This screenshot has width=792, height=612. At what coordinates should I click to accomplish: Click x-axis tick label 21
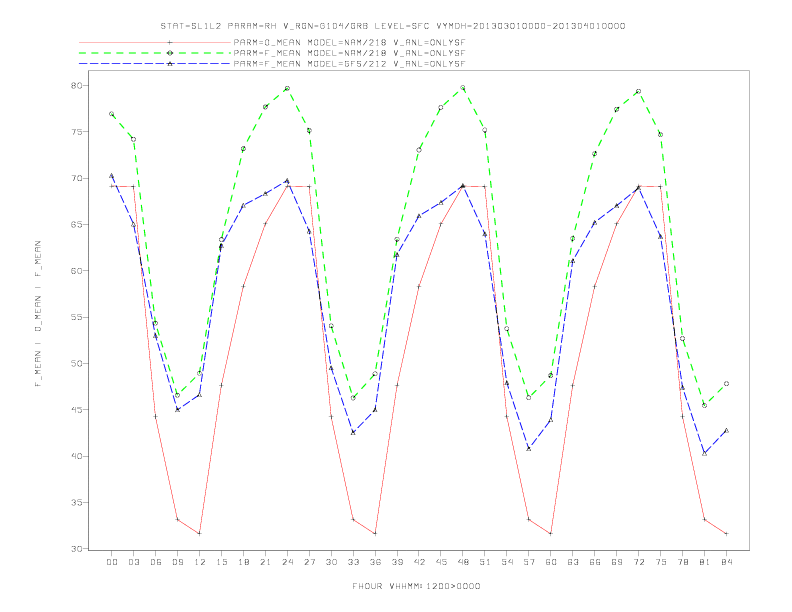(x=265, y=562)
